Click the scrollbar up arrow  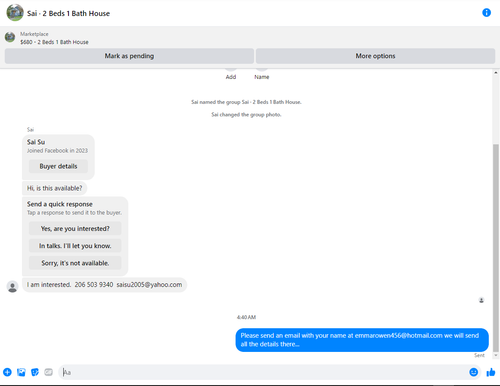496,72
